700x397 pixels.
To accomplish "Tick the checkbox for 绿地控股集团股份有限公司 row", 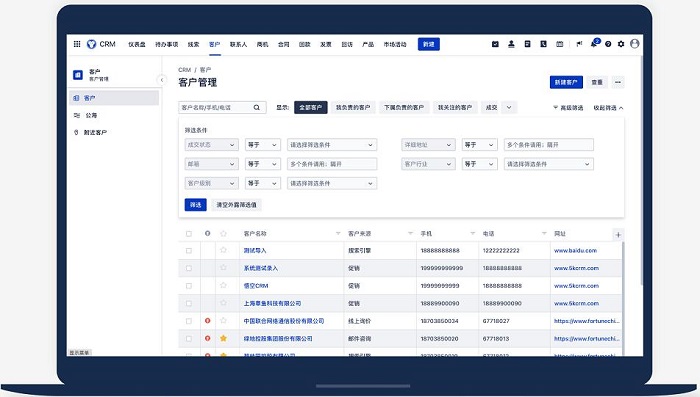I will pyautogui.click(x=189, y=338).
